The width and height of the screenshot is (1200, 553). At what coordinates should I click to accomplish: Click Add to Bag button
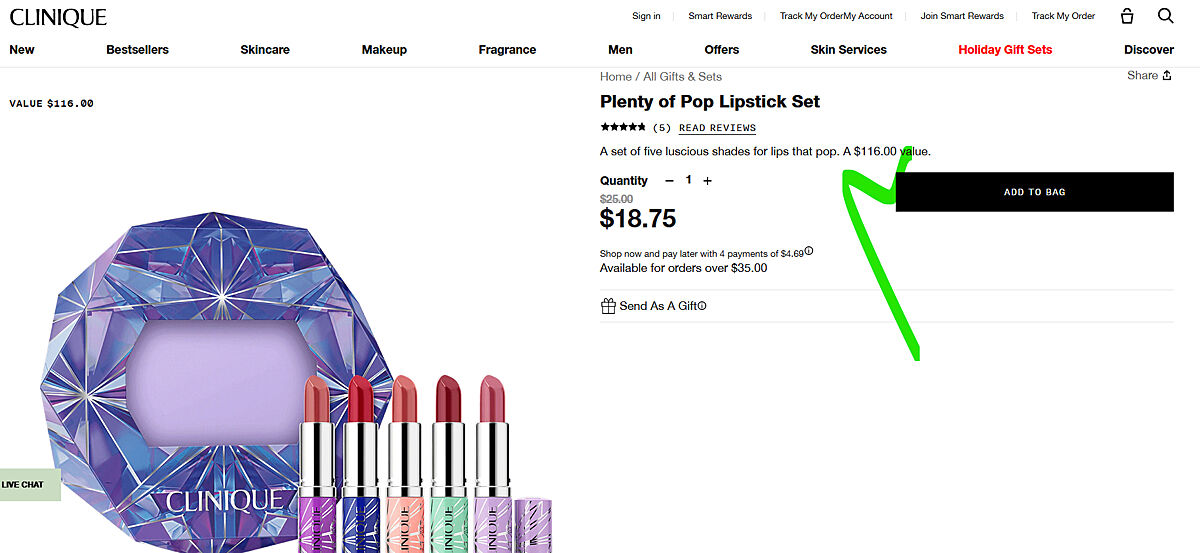(x=1034, y=192)
